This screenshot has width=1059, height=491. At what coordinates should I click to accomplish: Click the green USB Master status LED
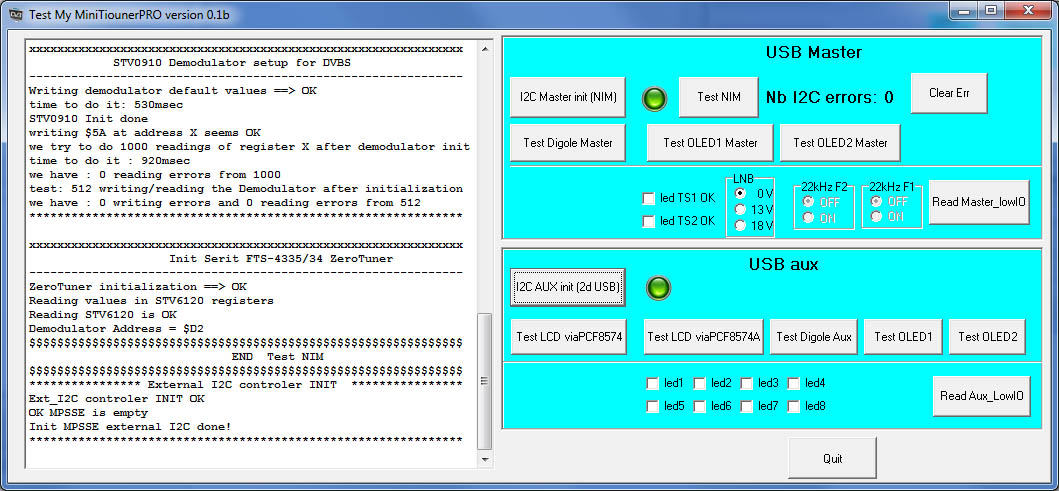[654, 99]
